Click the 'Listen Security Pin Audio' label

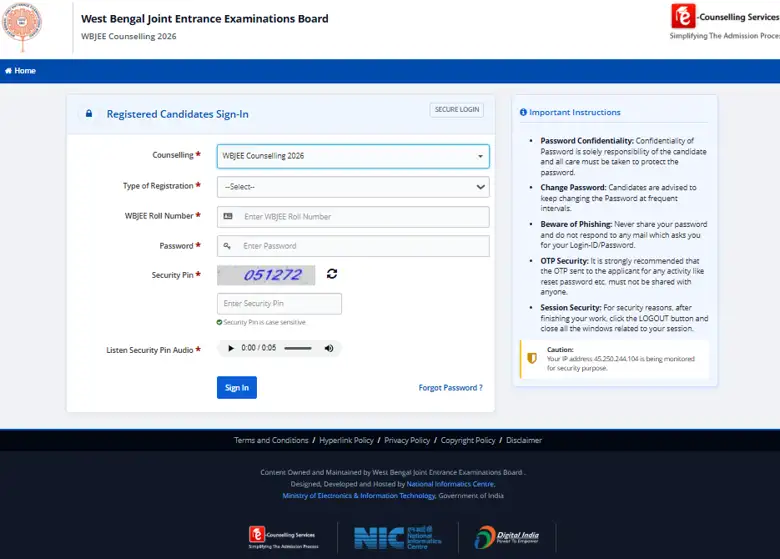tap(150, 350)
